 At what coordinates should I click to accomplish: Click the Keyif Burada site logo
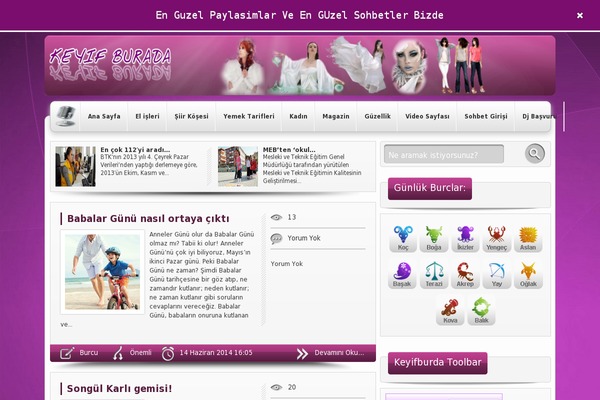110,64
